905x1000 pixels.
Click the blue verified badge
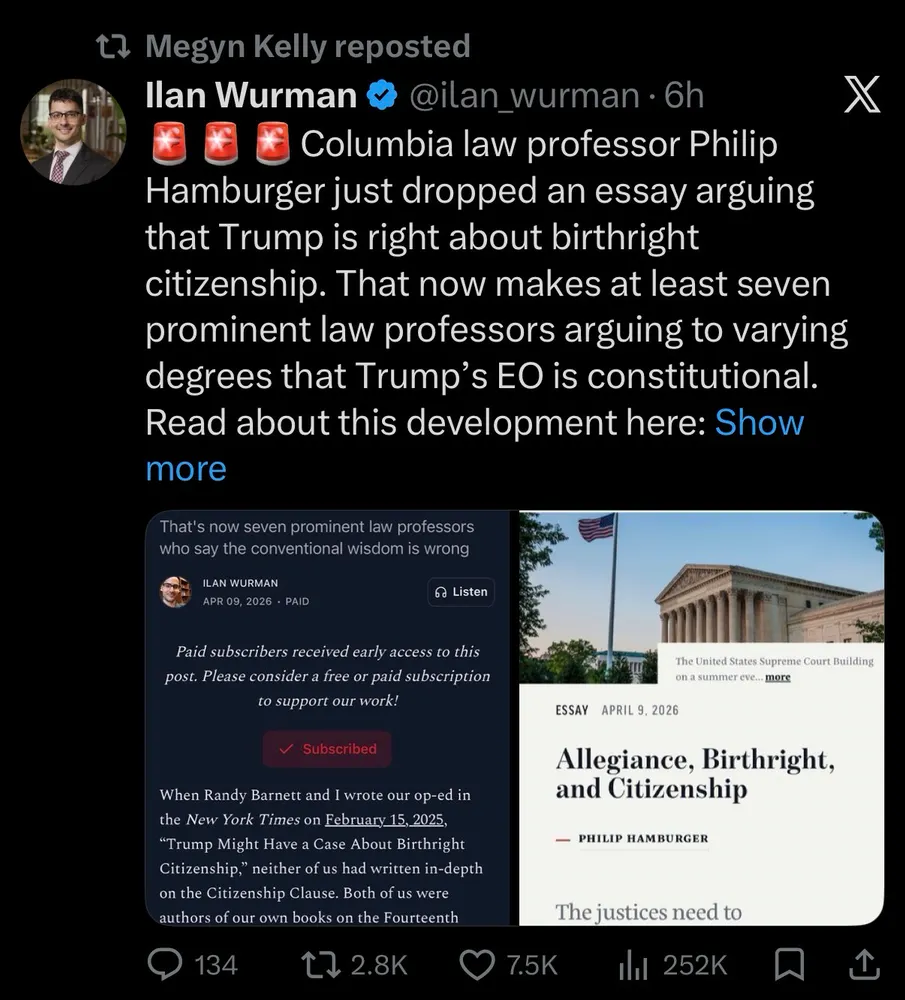pos(382,96)
